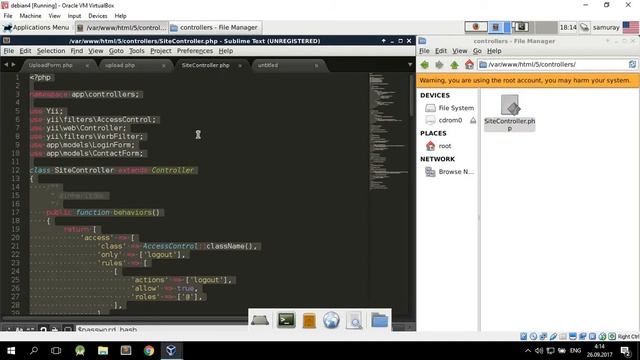Viewport: 640px width, 360px height.
Task: Go forward in File Manager toolbar
Action: pos(439,64)
